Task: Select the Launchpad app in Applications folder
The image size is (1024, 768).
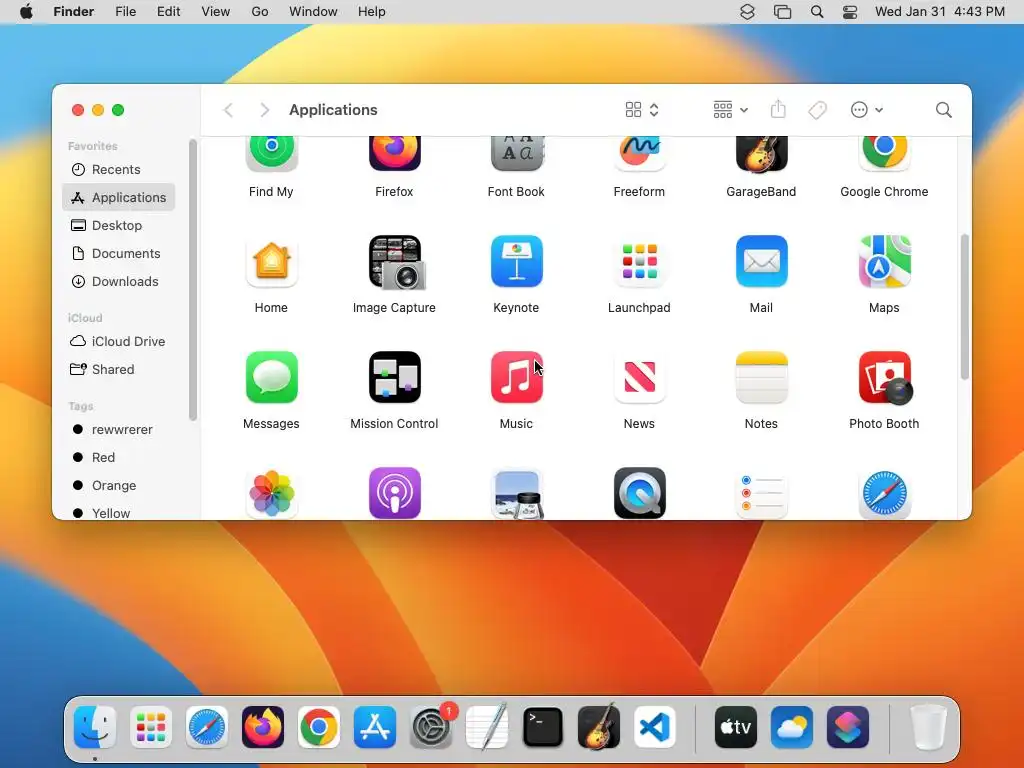Action: coord(639,261)
